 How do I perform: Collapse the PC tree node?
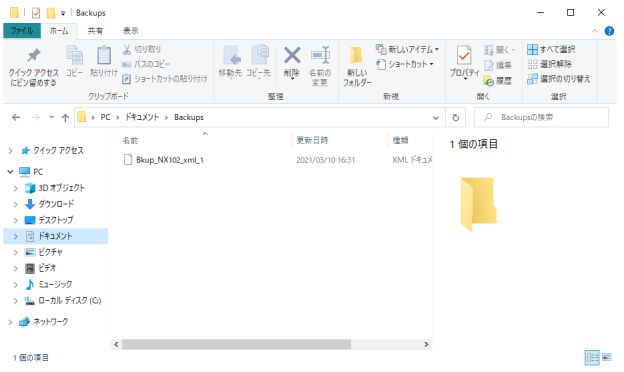click(10, 172)
